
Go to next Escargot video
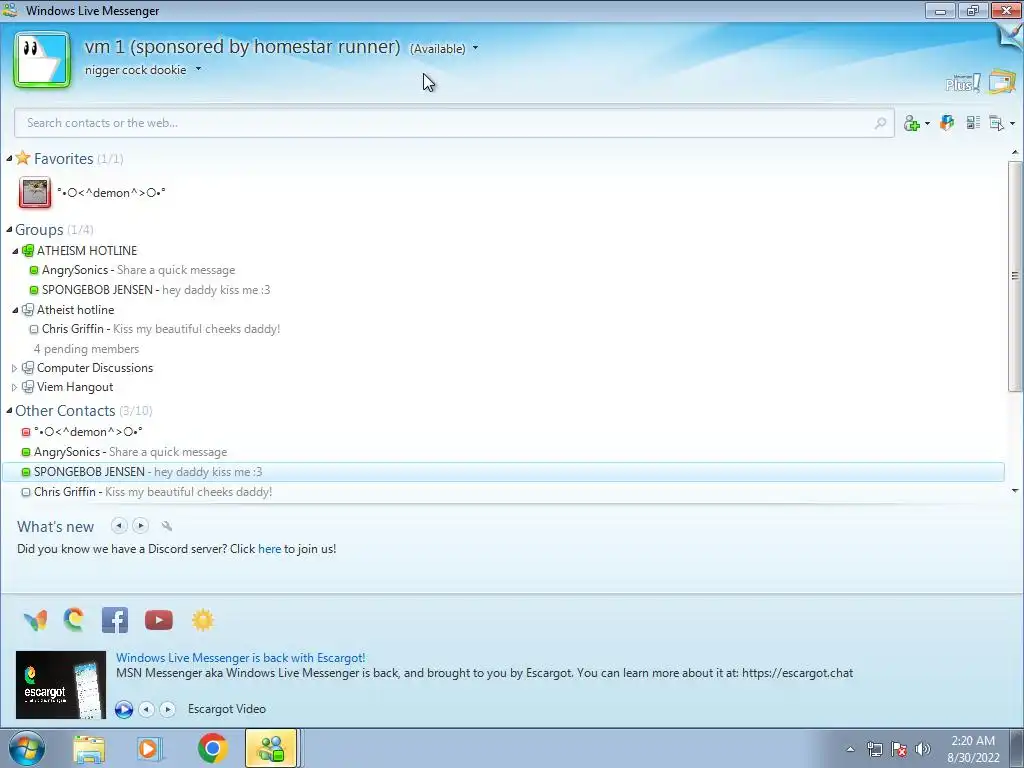(x=168, y=709)
